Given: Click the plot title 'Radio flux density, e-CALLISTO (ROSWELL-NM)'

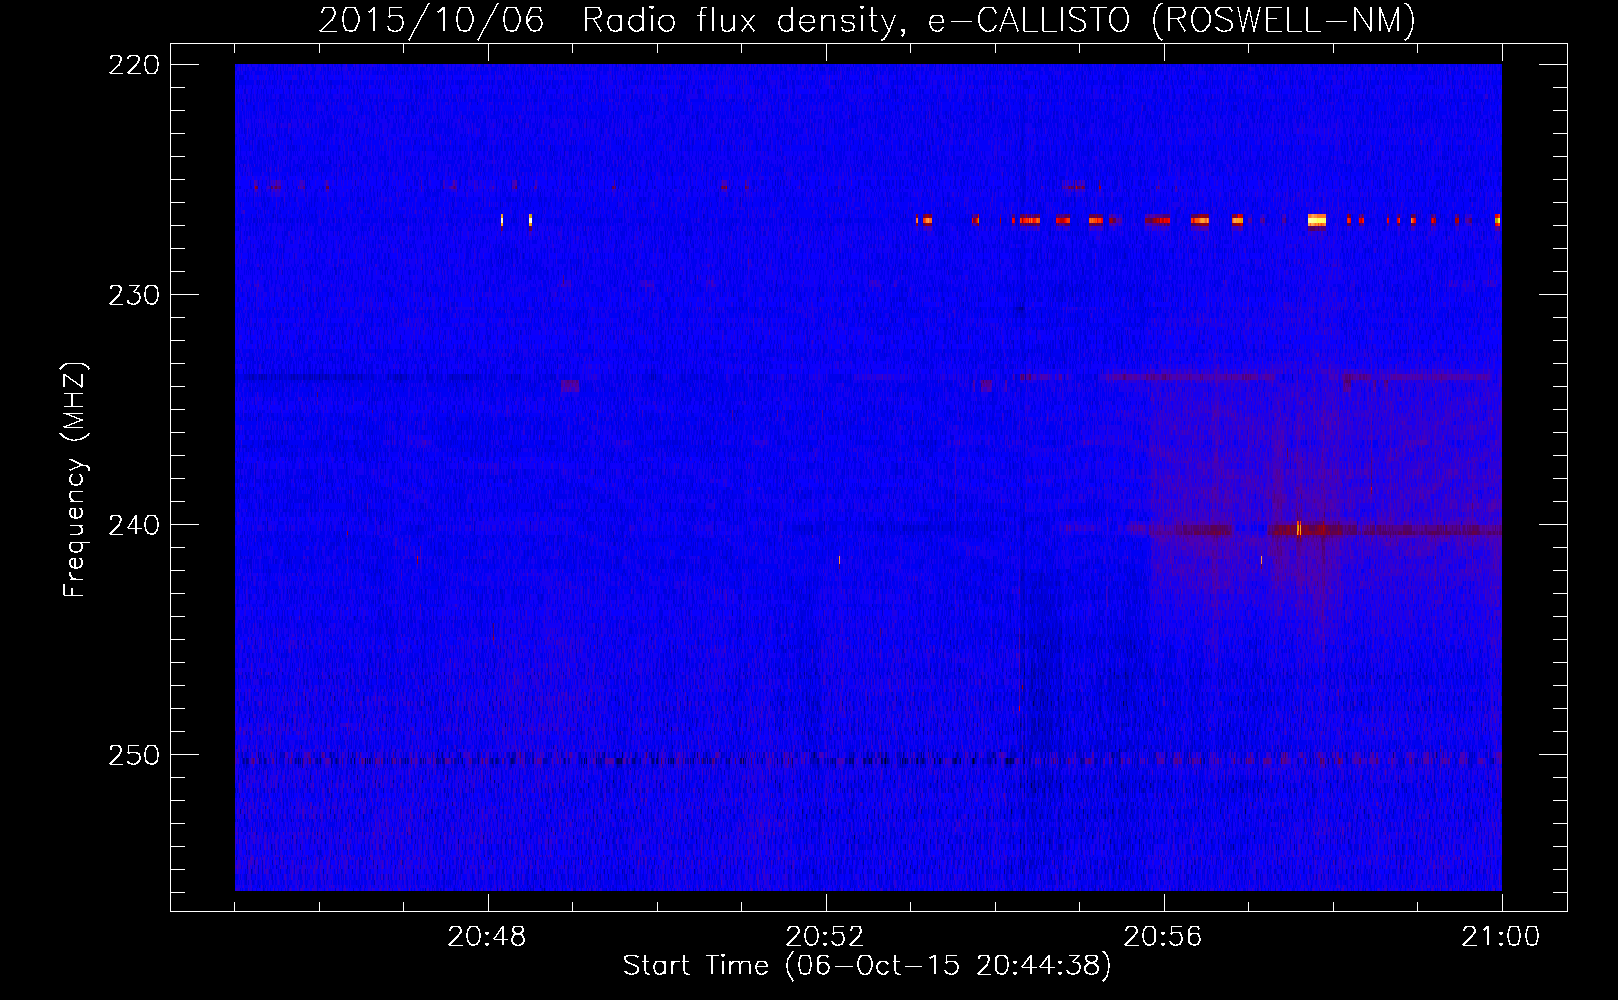Looking at the screenshot, I should pyautogui.click(x=998, y=20).
